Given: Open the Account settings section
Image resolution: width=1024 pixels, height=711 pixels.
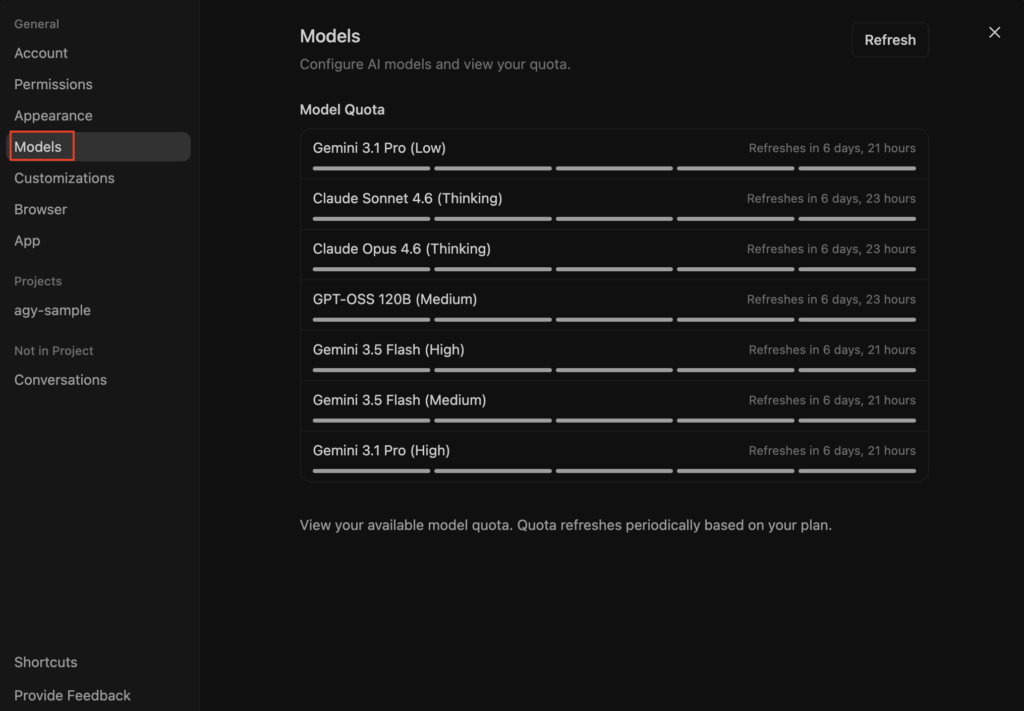Looking at the screenshot, I should coord(40,53).
